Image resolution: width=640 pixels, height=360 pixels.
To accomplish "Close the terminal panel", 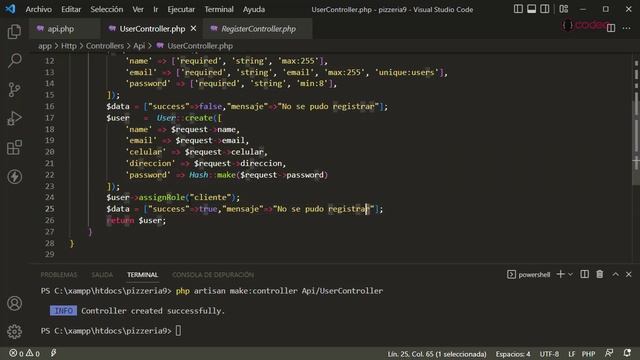I will pos(629,274).
